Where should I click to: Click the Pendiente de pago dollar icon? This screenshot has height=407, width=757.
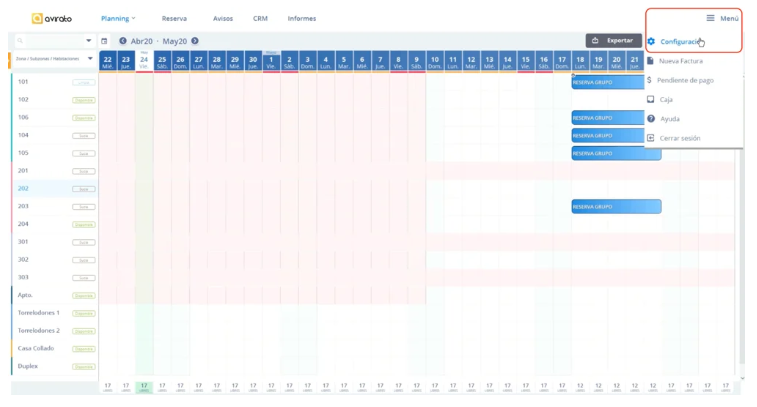click(x=651, y=80)
